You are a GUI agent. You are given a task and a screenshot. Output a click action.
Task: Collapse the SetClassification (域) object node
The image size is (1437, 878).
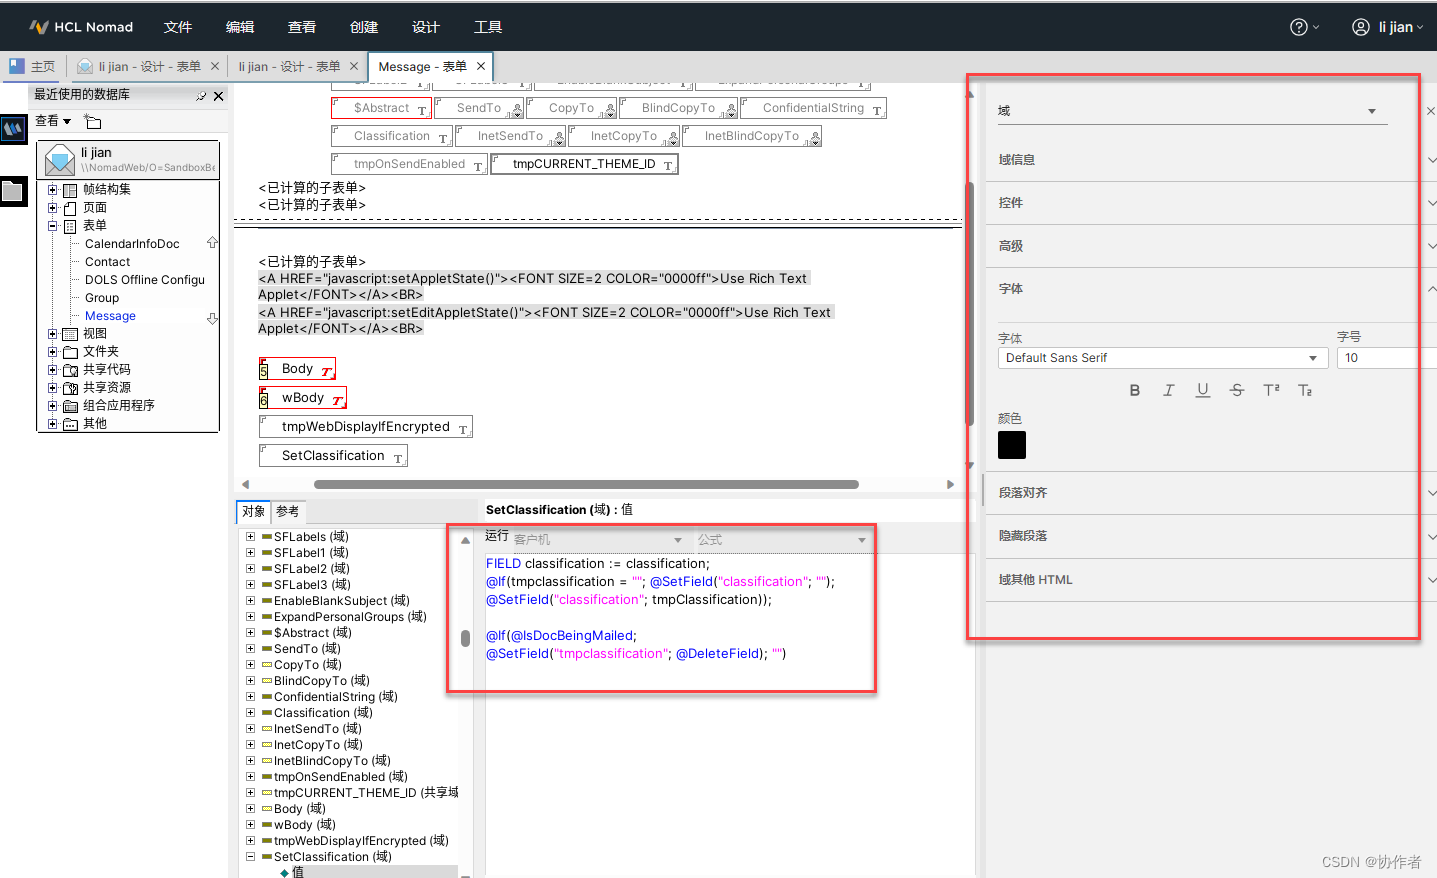click(250, 857)
